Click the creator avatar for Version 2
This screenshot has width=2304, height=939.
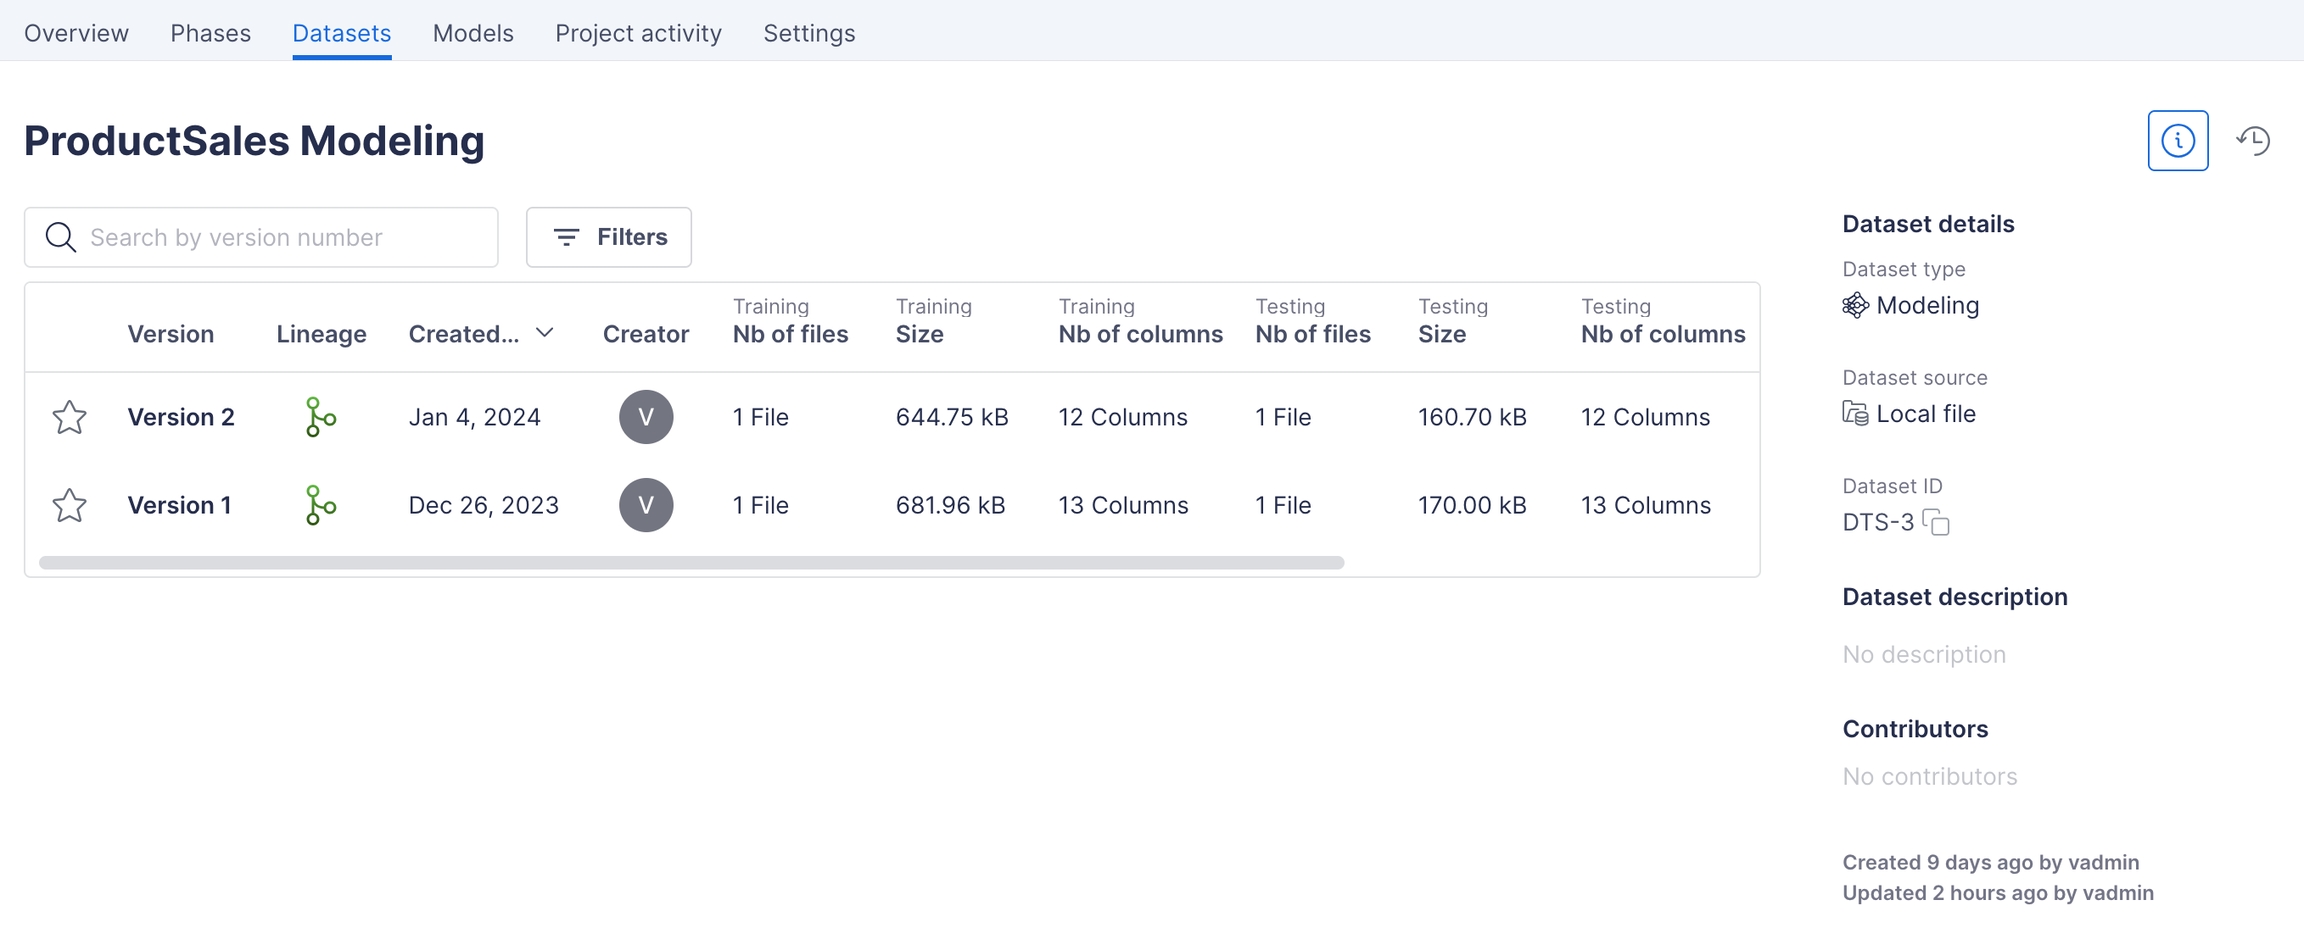point(646,417)
